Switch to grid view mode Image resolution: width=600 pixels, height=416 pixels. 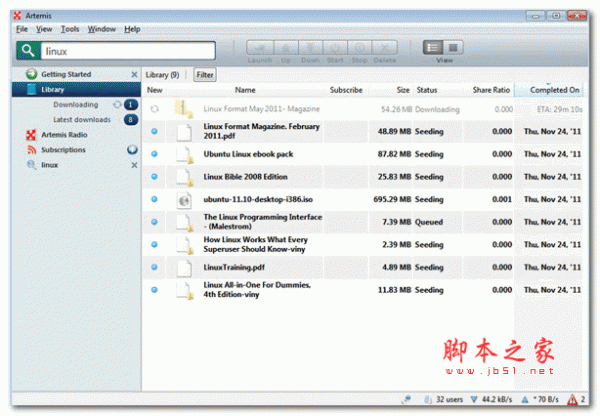(453, 47)
